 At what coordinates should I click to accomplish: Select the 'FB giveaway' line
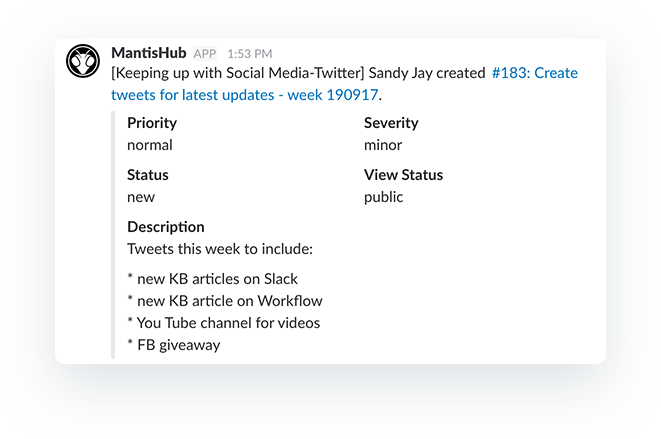tap(174, 345)
